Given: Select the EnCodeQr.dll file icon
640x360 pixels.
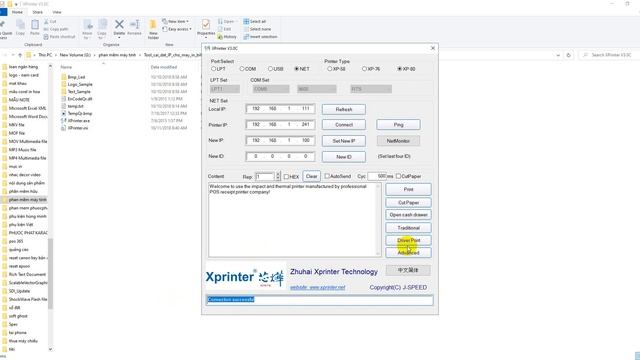Looking at the screenshot, I should 64,99.
